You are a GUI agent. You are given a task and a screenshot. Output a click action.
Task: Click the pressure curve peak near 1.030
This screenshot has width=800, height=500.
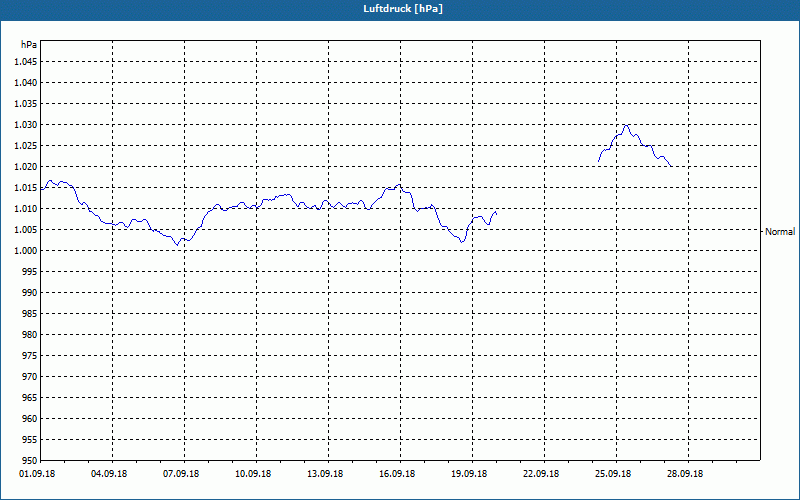[627, 125]
